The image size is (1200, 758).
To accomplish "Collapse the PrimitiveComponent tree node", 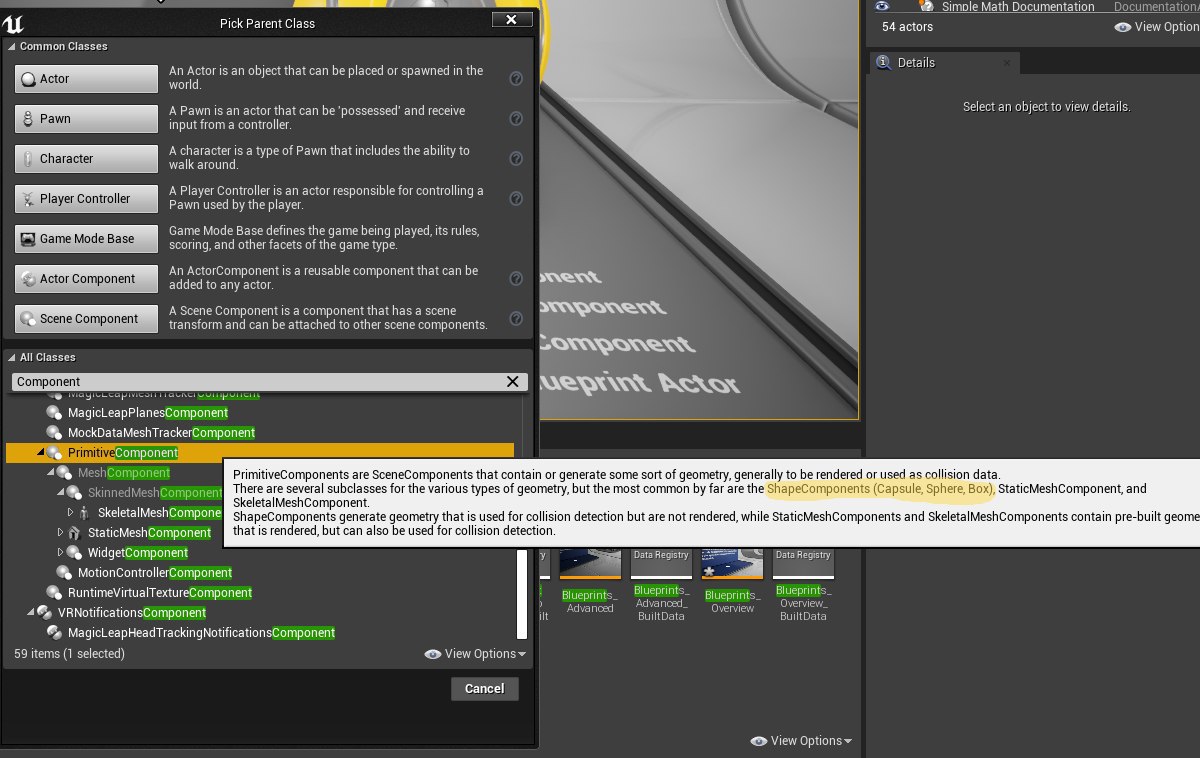I will (x=41, y=453).
